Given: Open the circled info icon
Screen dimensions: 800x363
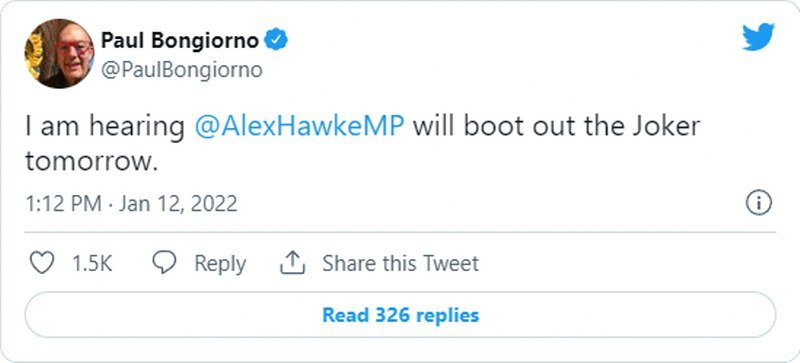Looking at the screenshot, I should click(x=759, y=204).
